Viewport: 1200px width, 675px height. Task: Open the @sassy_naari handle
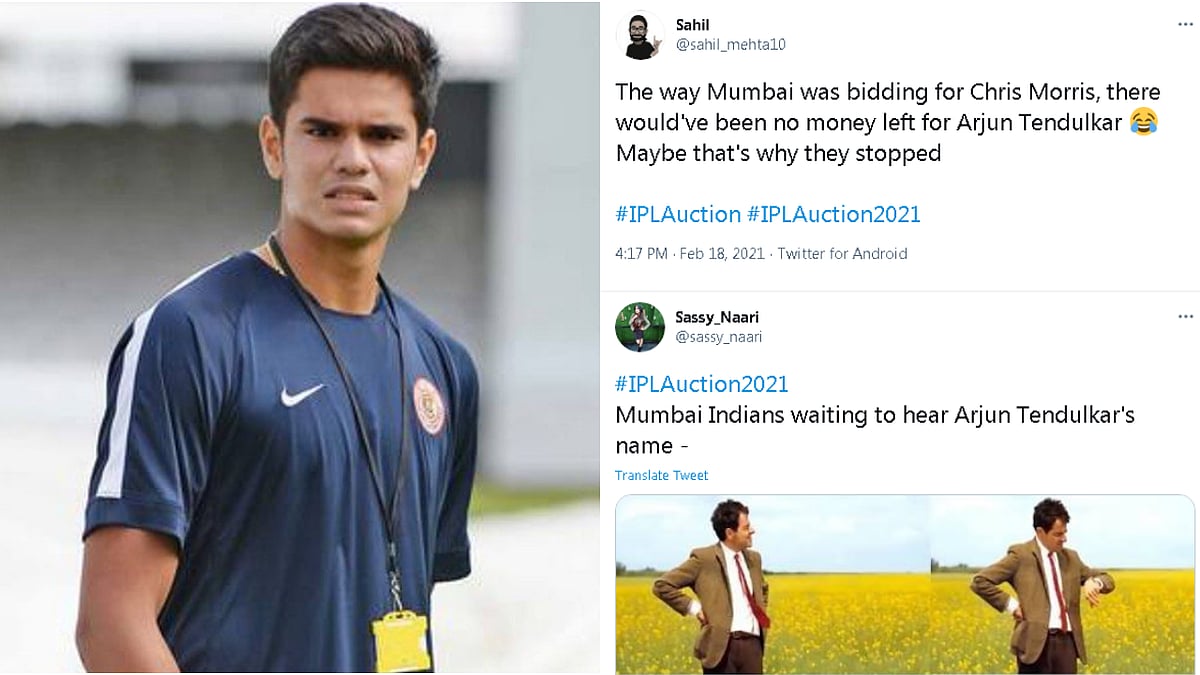point(718,337)
